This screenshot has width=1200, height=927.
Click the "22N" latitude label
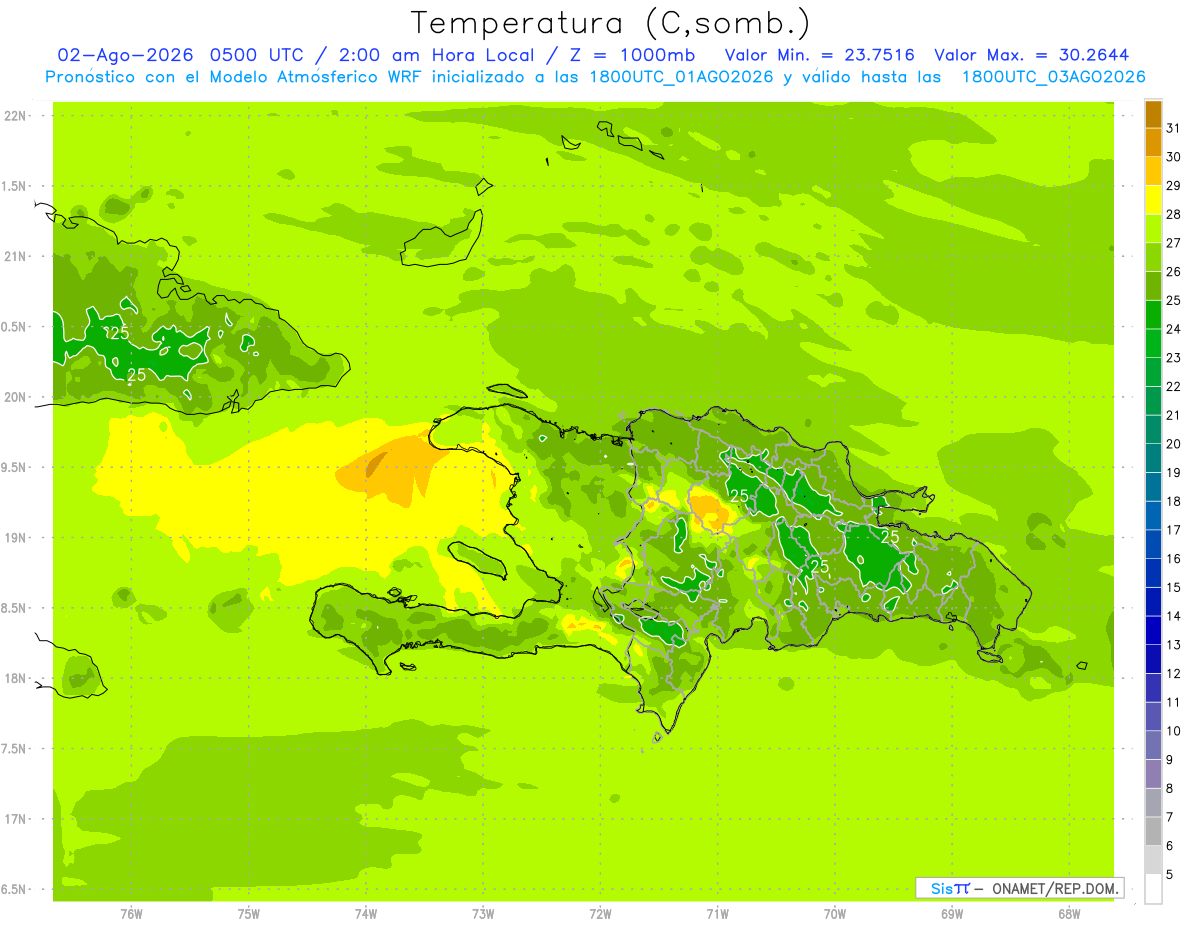pyautogui.click(x=15, y=116)
